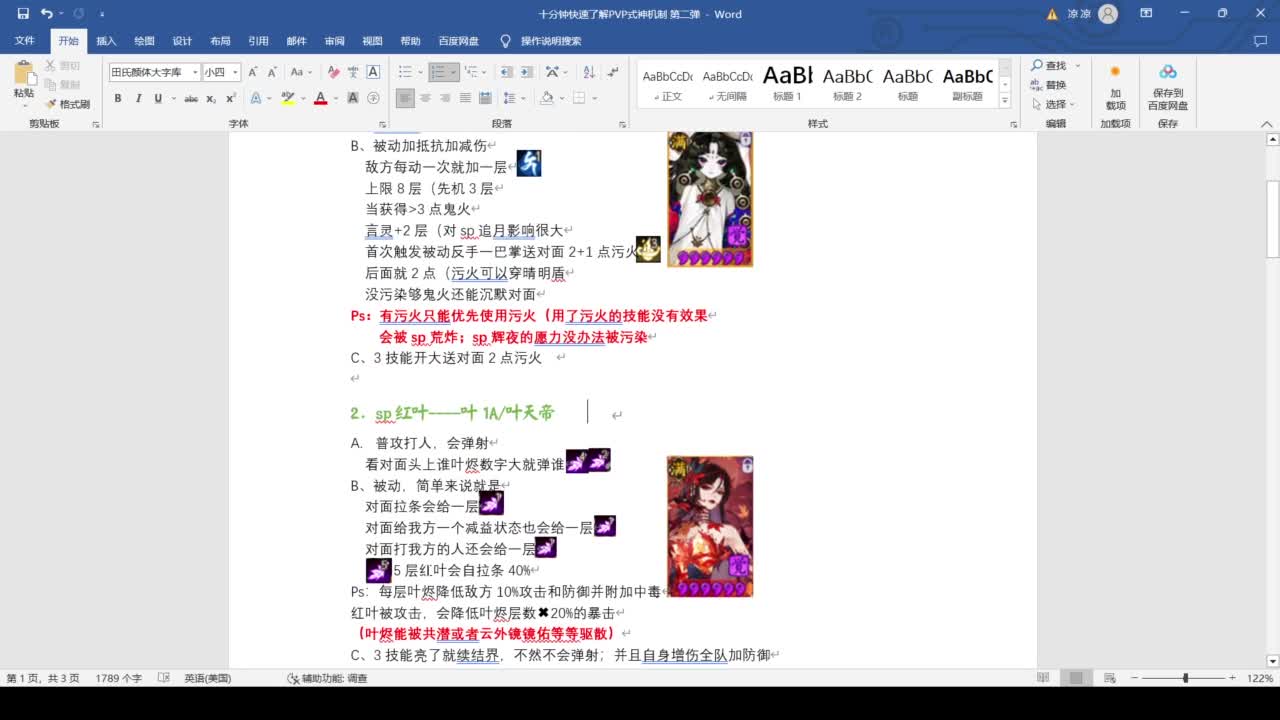Undo the last action
Image resolution: width=1280 pixels, height=720 pixels.
click(46, 14)
